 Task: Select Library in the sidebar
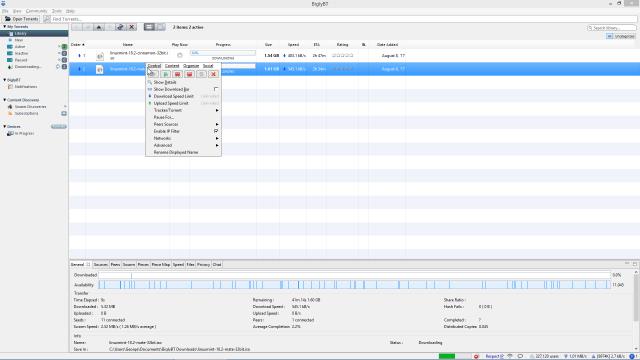34,33
